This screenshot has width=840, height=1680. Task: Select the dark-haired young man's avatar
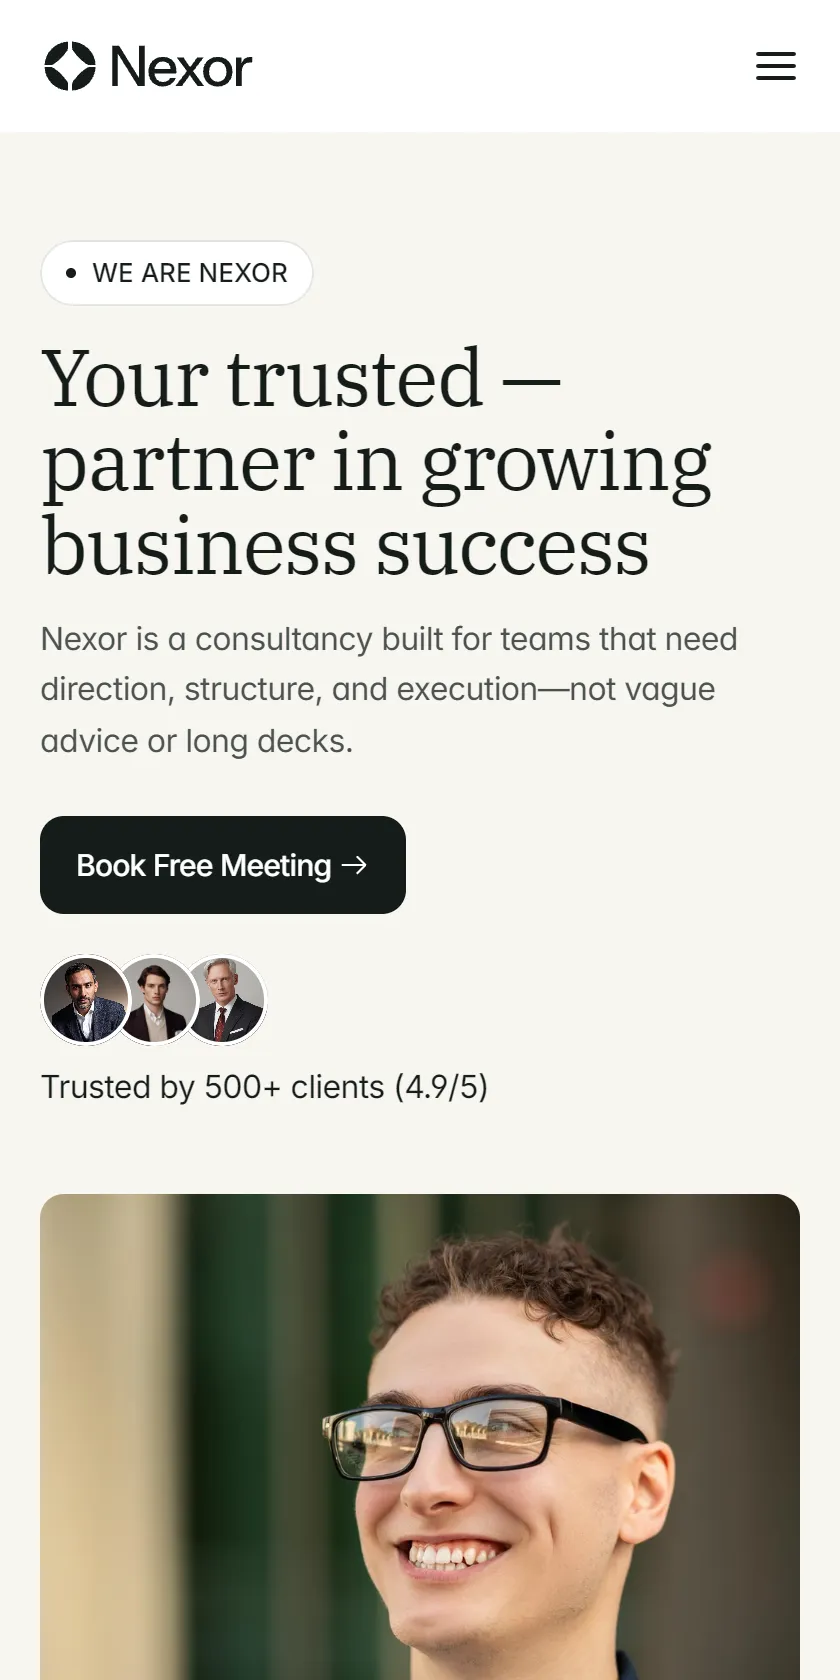point(154,1000)
